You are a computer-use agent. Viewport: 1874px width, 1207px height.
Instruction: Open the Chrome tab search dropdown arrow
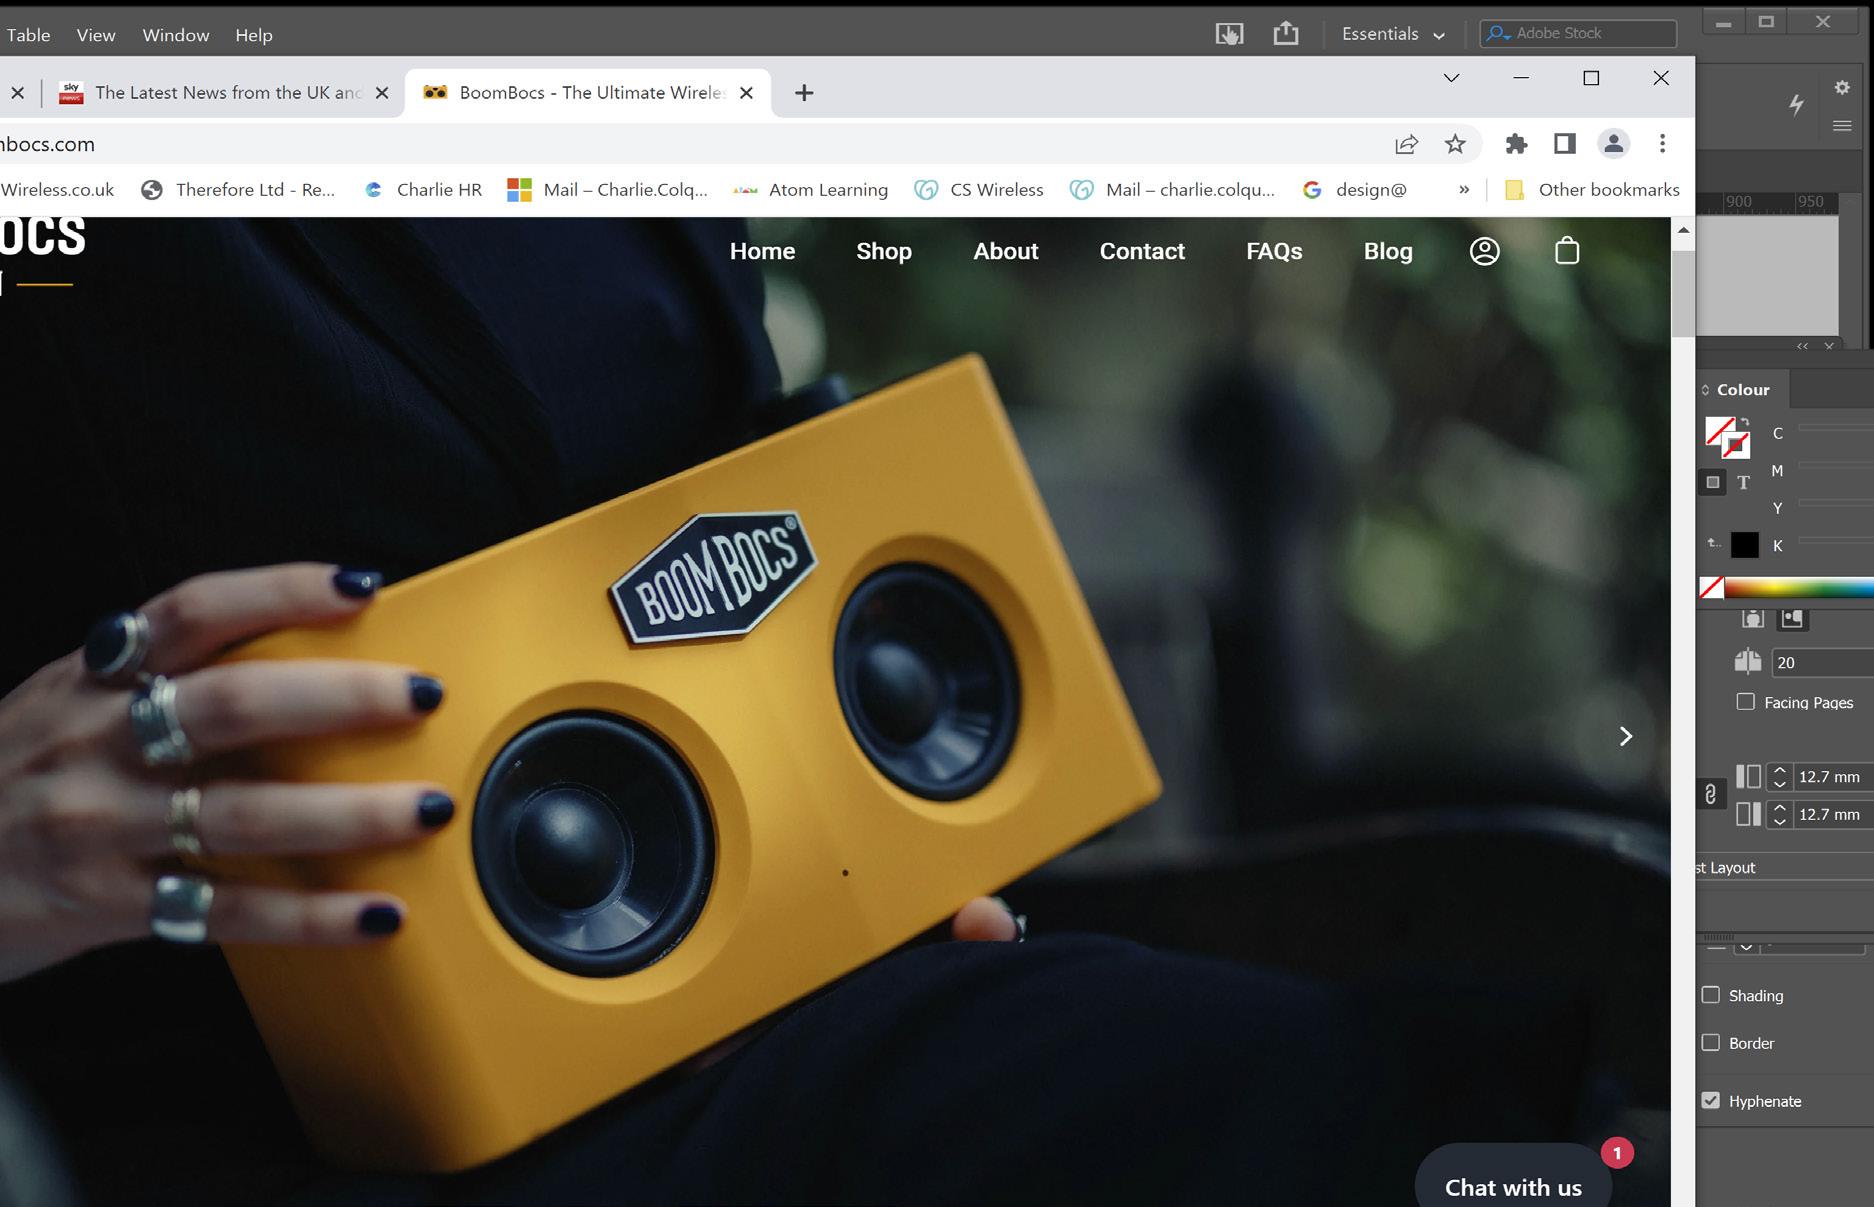point(1451,78)
